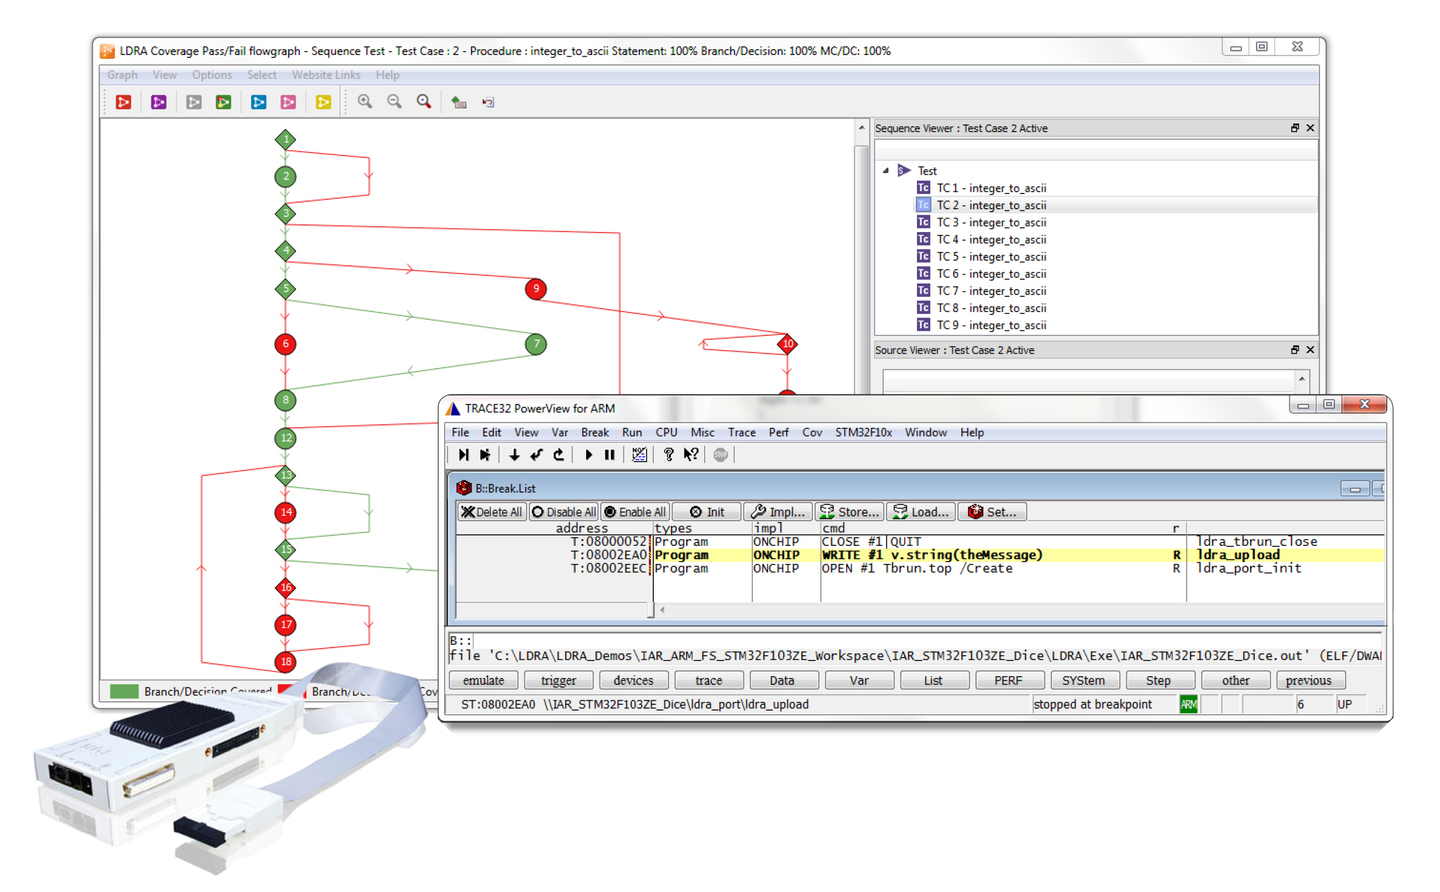
Task: Click the back arrow icon in LDRA toolbar
Action: [488, 102]
